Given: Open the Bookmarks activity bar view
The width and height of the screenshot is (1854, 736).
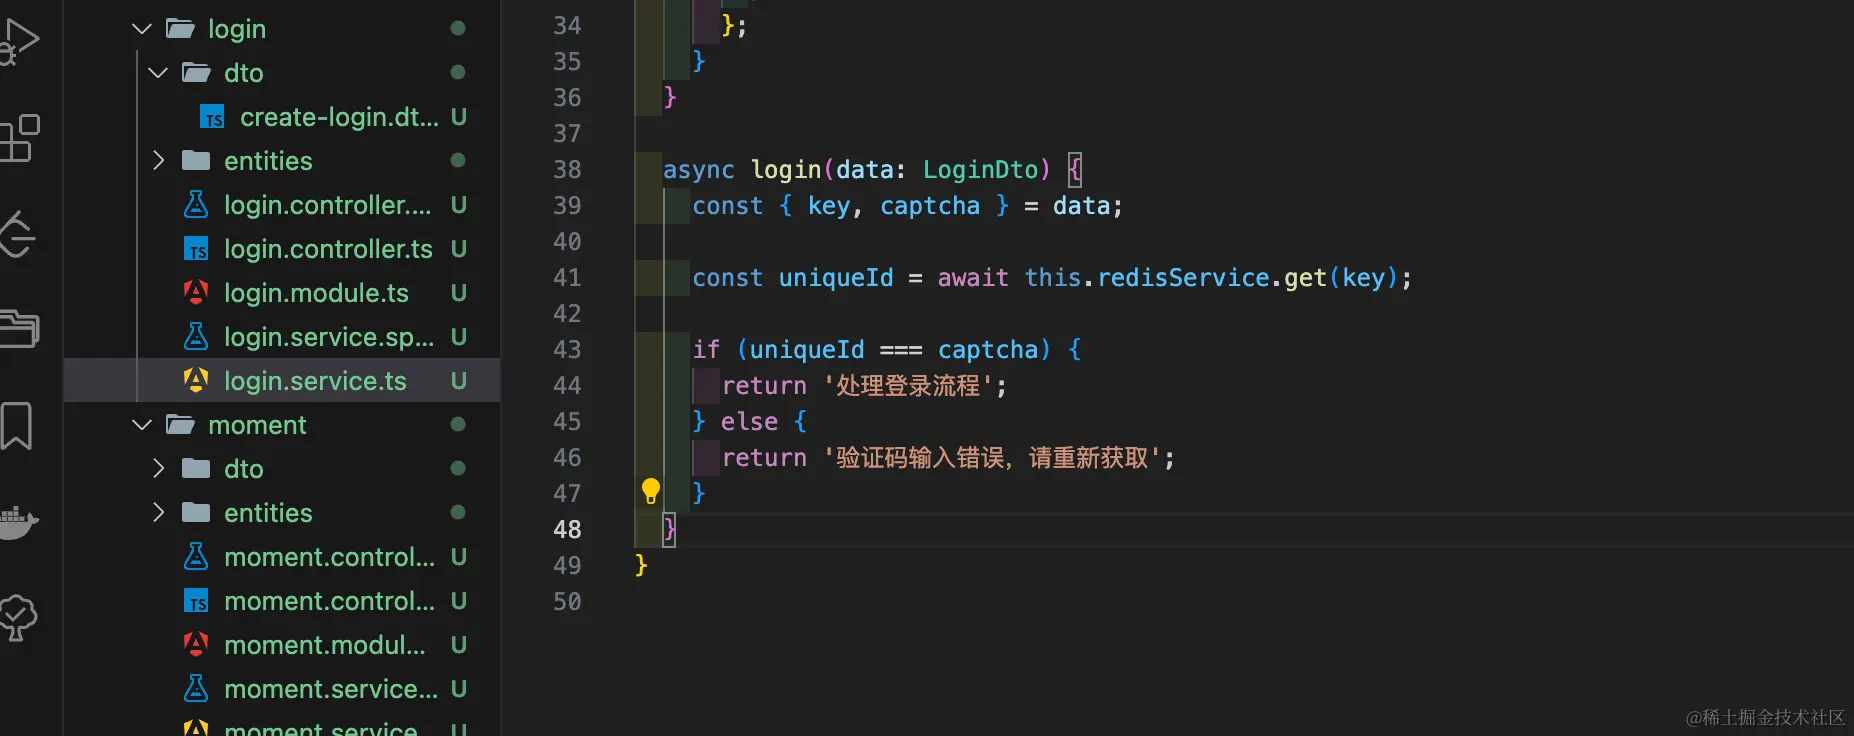Looking at the screenshot, I should pos(17,426).
